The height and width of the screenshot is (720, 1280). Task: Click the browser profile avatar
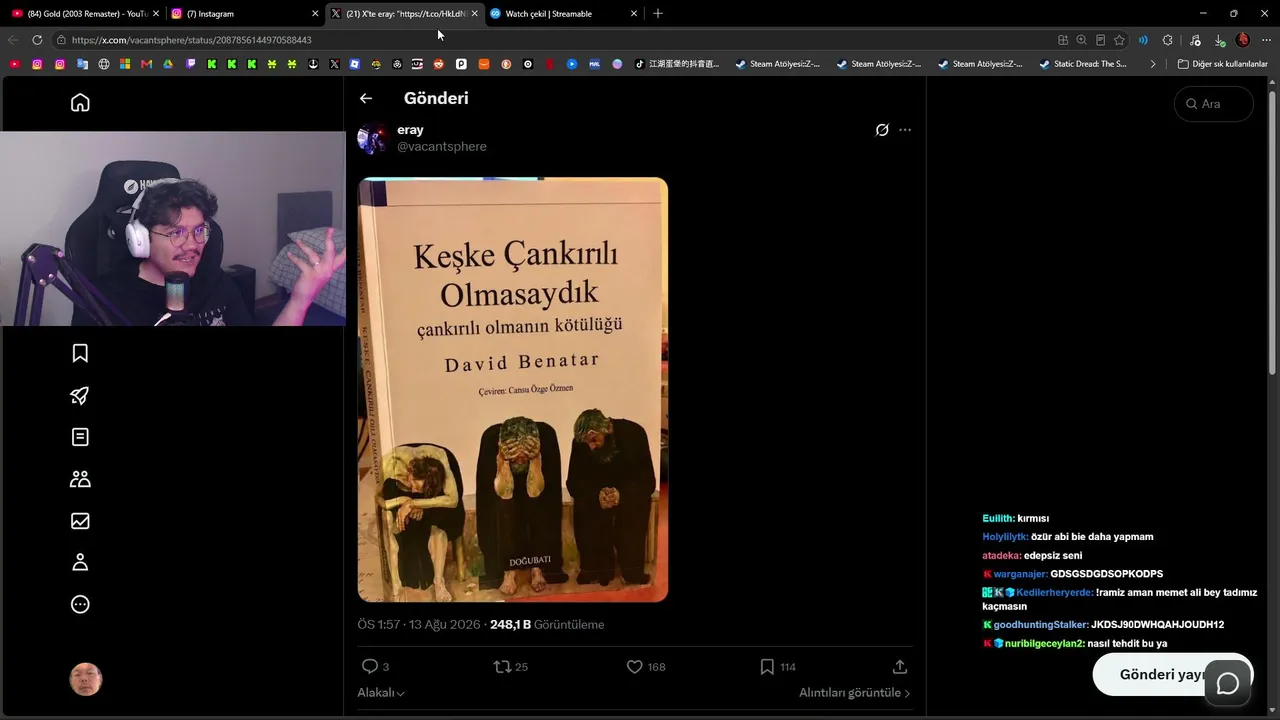[1243, 40]
